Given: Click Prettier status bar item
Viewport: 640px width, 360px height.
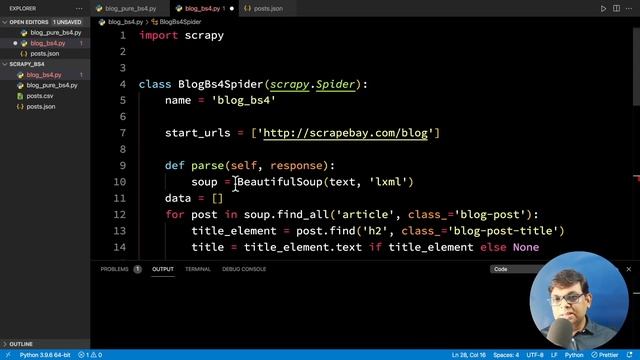Looking at the screenshot, I should click(605, 355).
